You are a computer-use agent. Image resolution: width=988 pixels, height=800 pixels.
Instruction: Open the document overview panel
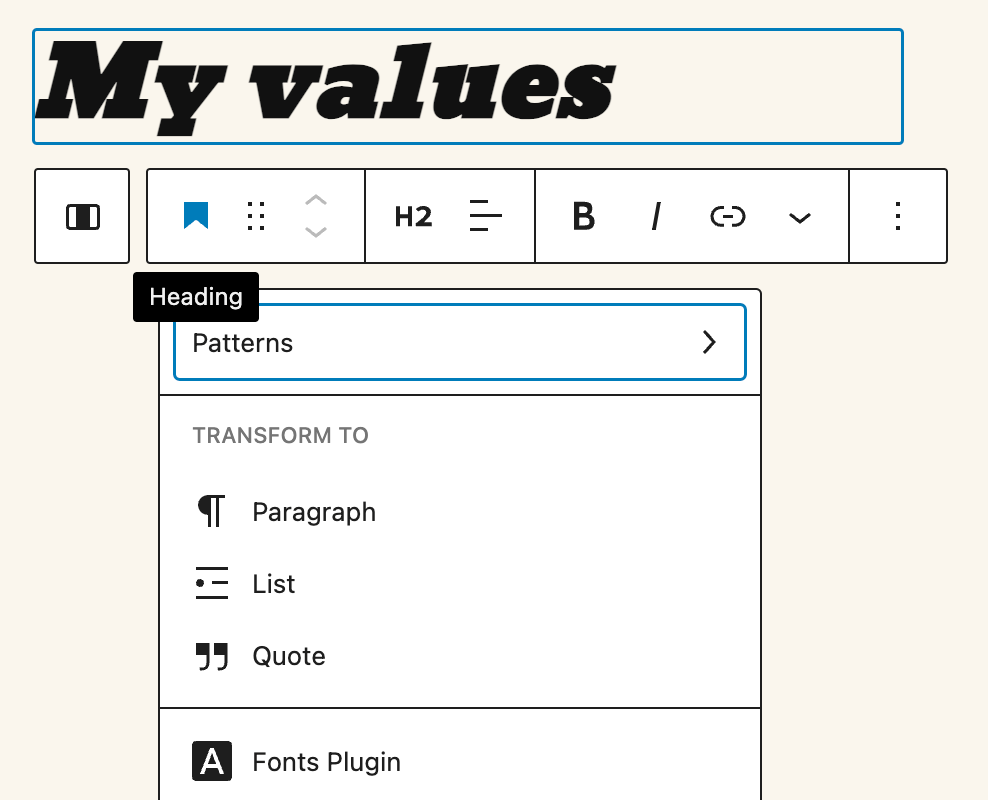coord(82,216)
